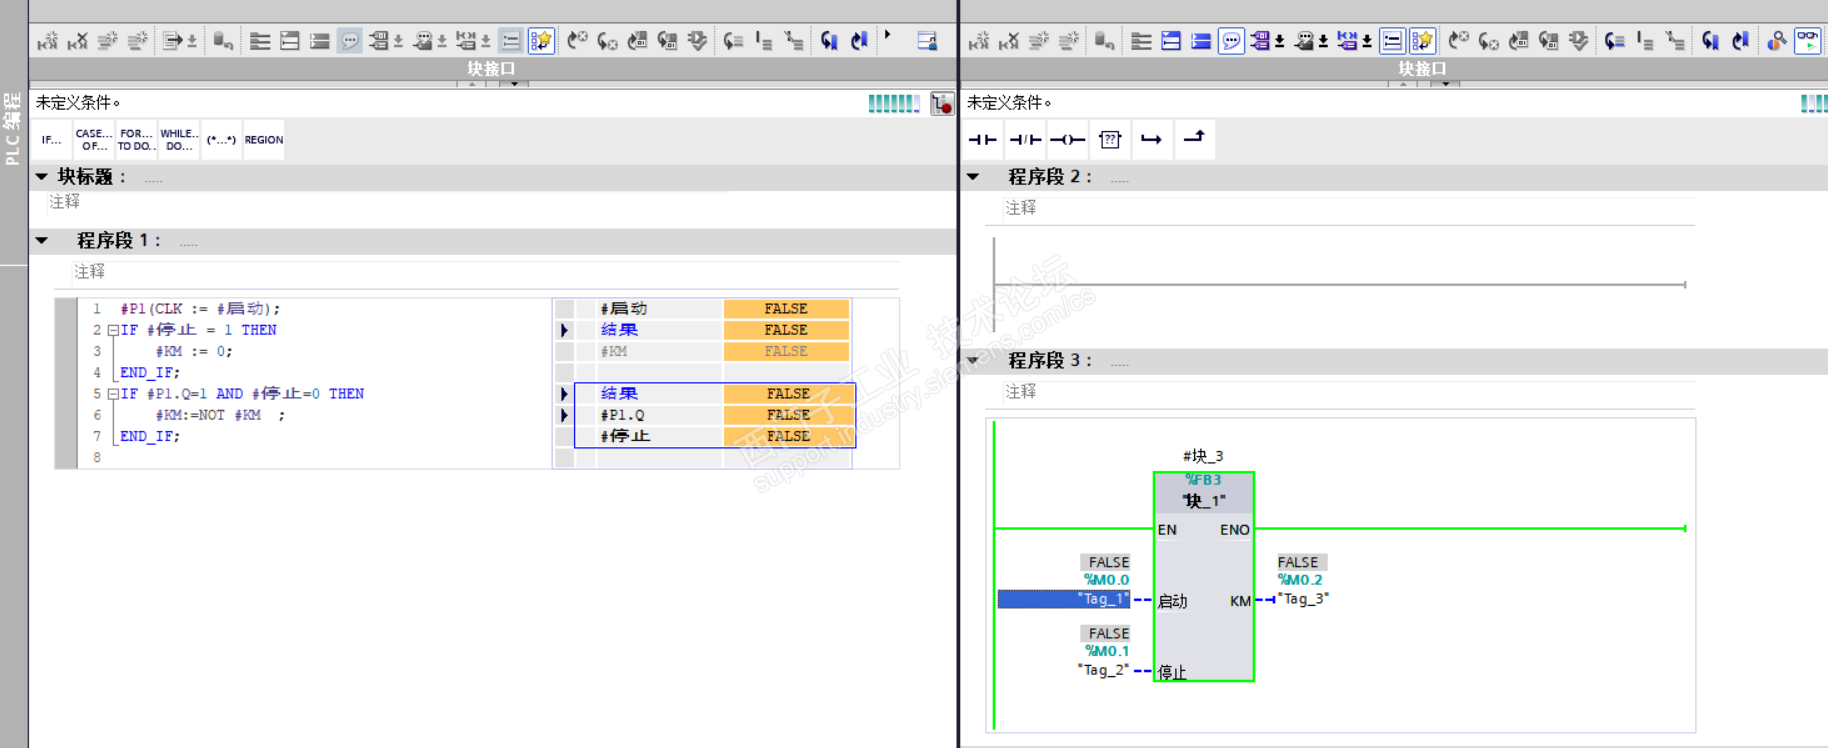This screenshot has width=1828, height=748.
Task: Click Insert network icon in left SCL toolbar
Action: click(x=47, y=41)
